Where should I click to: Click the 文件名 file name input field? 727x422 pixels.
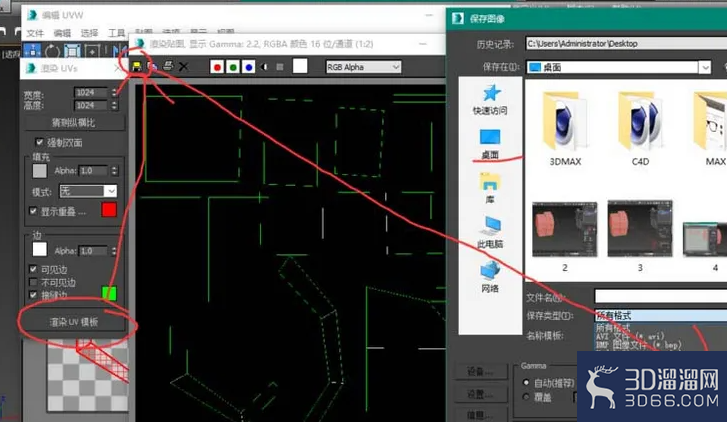[661, 296]
